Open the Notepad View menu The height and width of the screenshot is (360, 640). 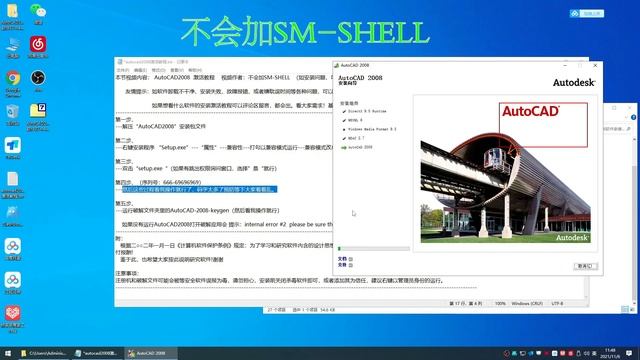177,70
